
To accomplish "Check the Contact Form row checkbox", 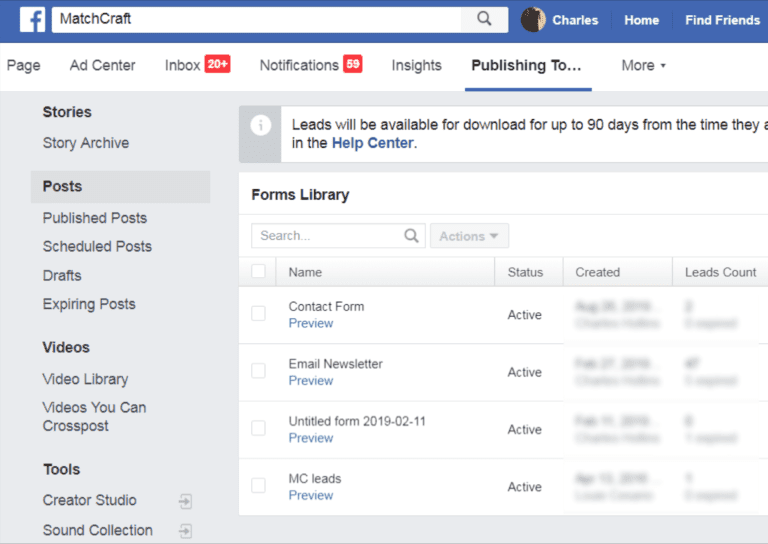I will tap(258, 313).
